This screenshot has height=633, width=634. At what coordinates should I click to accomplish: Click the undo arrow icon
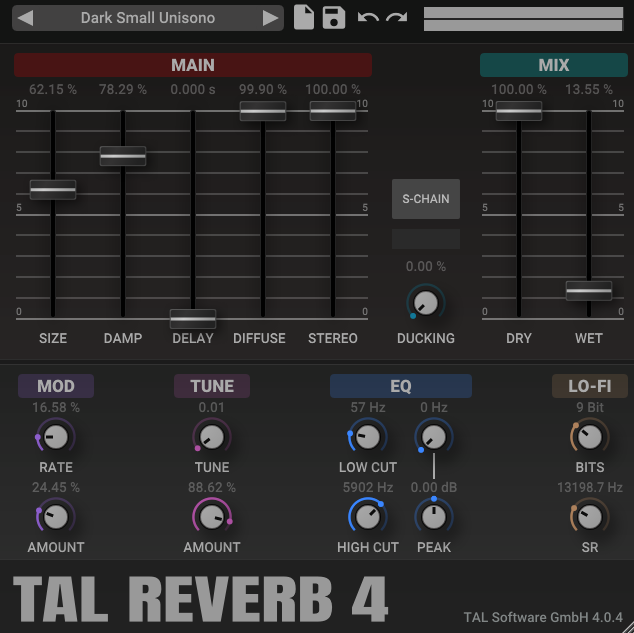367,18
